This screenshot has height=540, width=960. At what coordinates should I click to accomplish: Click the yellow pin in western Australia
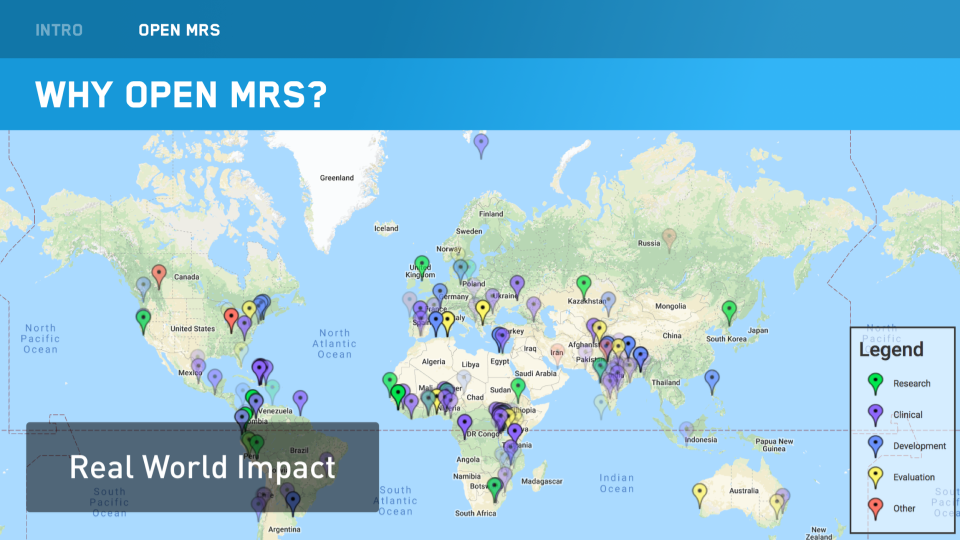point(700,492)
